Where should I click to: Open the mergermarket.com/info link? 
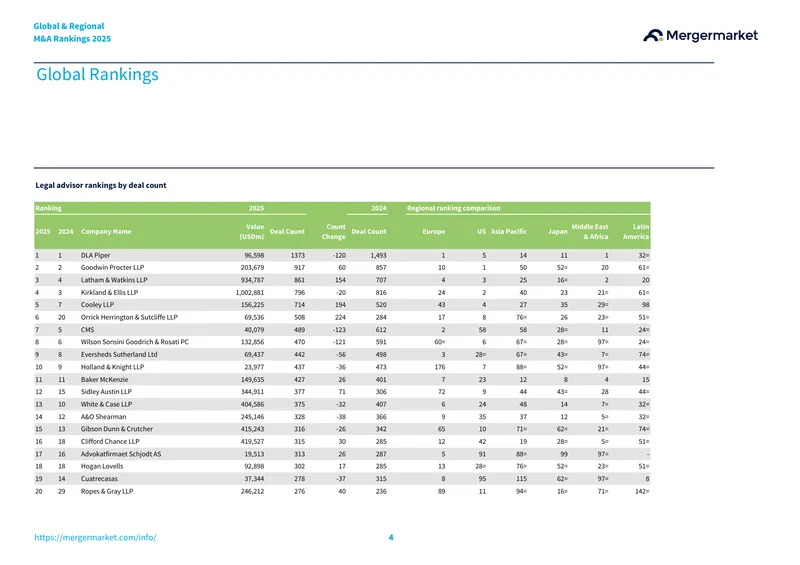click(x=95, y=537)
